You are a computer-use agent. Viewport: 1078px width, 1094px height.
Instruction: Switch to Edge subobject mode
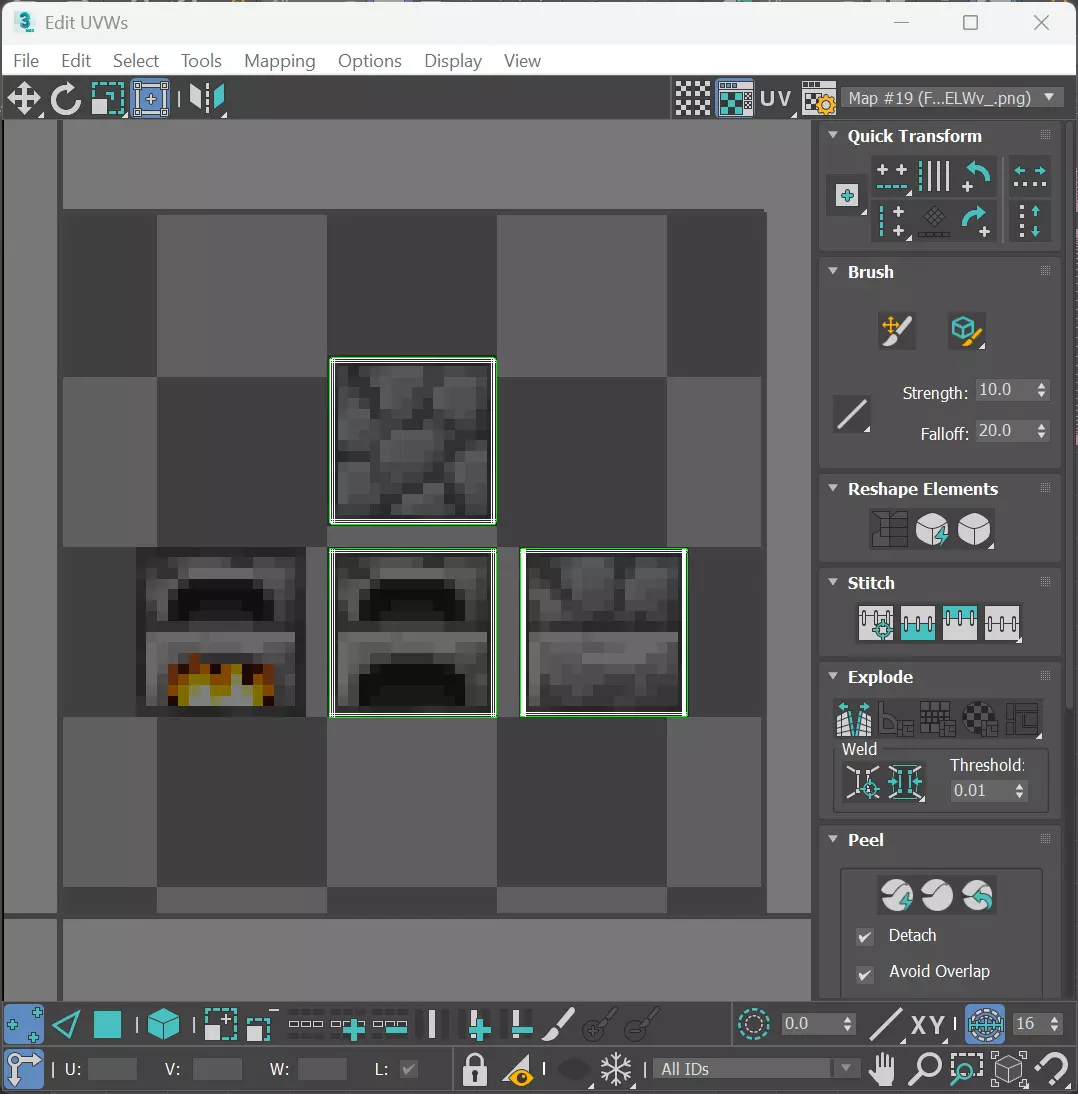[x=66, y=1025]
